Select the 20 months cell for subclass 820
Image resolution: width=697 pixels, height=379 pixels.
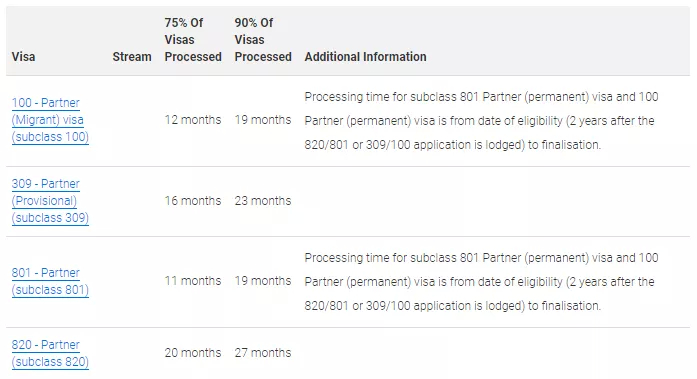pyautogui.click(x=193, y=353)
